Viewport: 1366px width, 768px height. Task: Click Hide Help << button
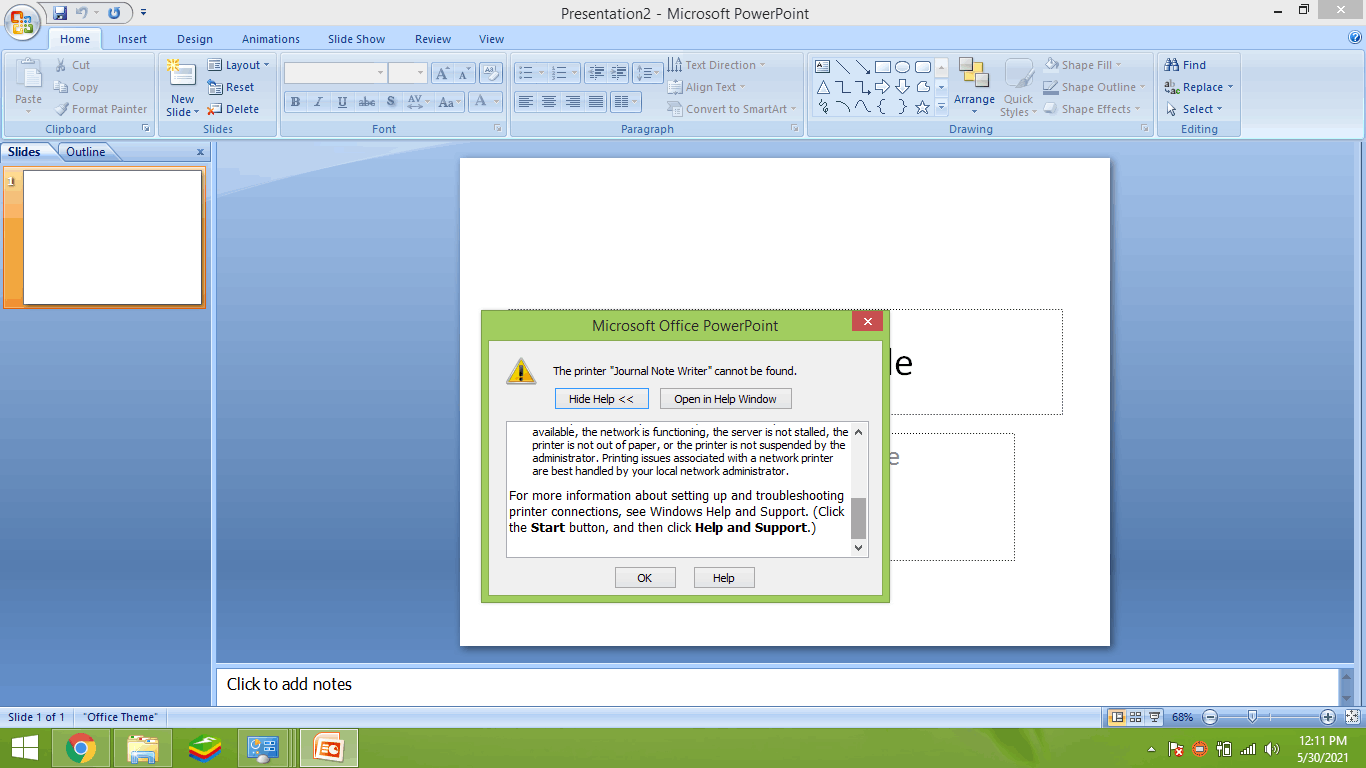(x=601, y=399)
